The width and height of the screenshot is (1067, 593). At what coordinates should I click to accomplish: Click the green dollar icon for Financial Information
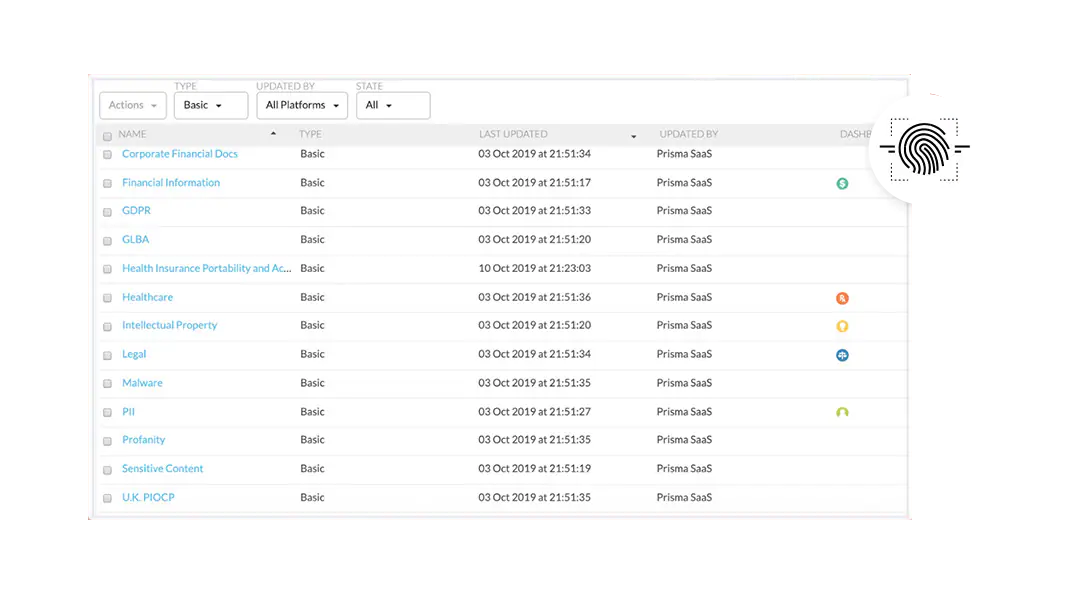(842, 184)
